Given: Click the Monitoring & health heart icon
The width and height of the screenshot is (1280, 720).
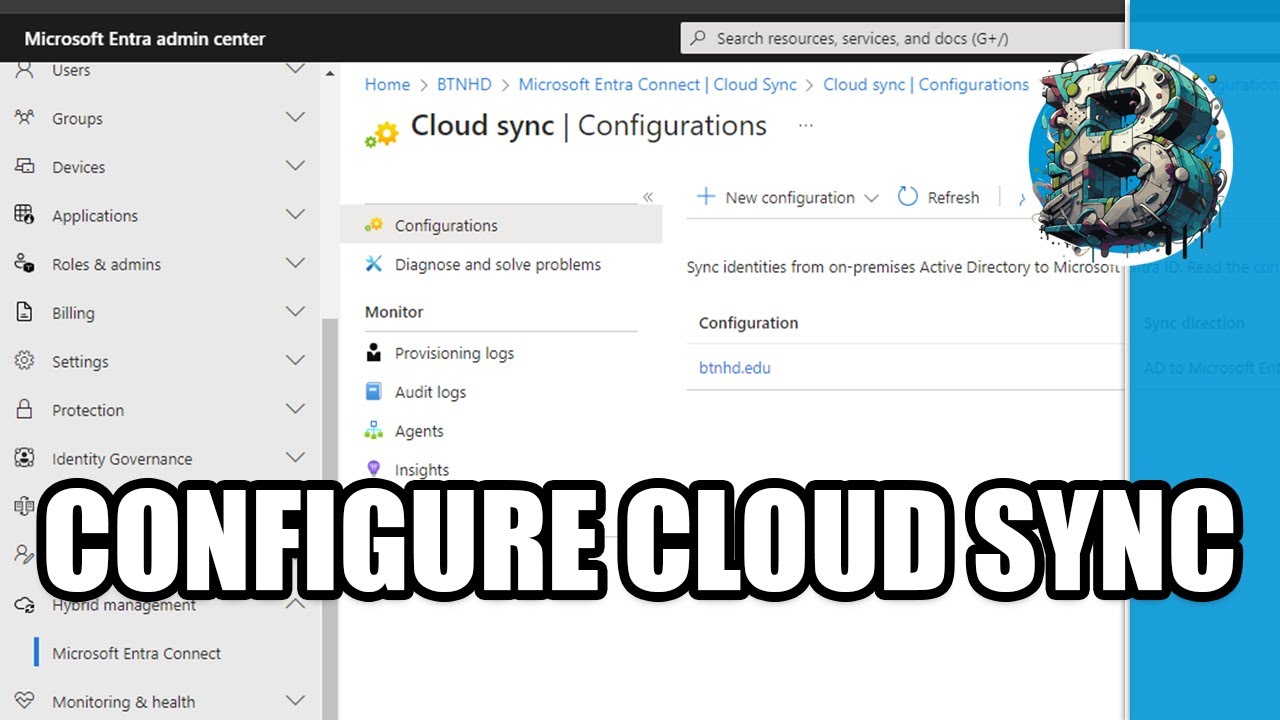Looking at the screenshot, I should [25, 702].
